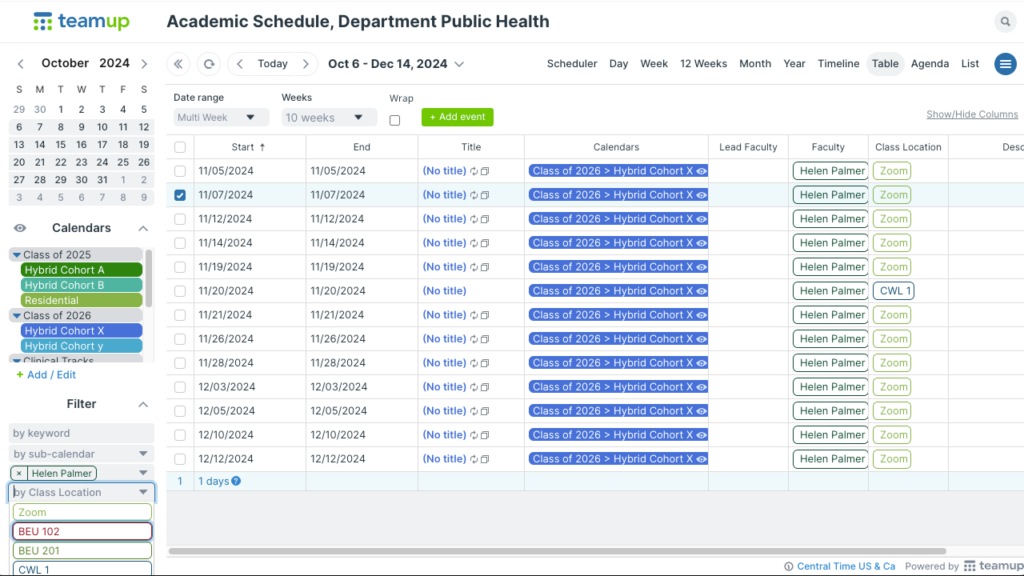Toggle Hybrid Cohort X calendar swatch

[x=82, y=331]
